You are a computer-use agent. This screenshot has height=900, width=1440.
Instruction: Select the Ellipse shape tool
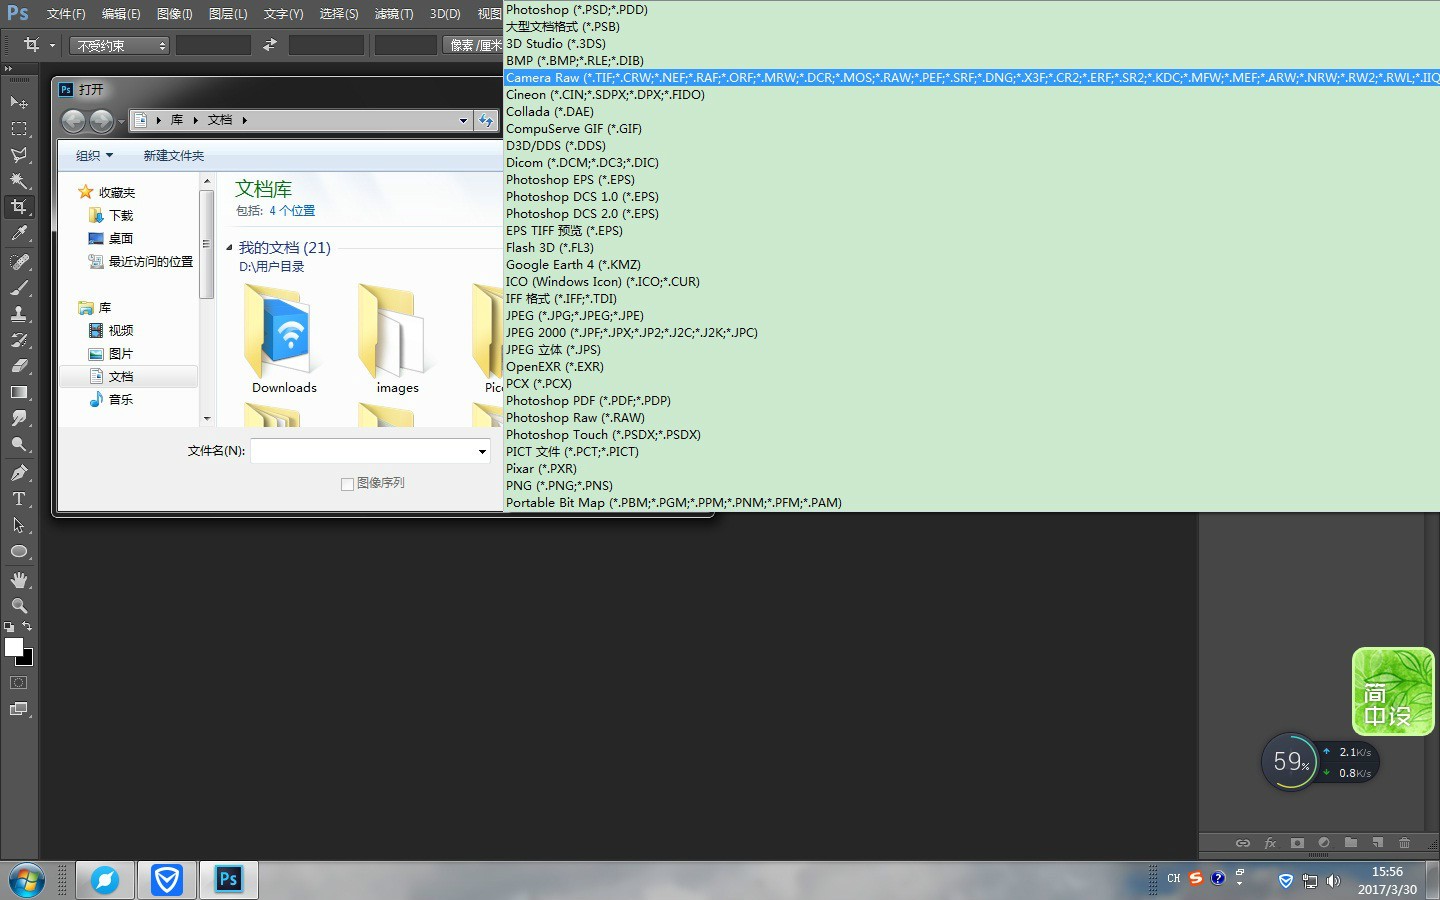coord(19,551)
